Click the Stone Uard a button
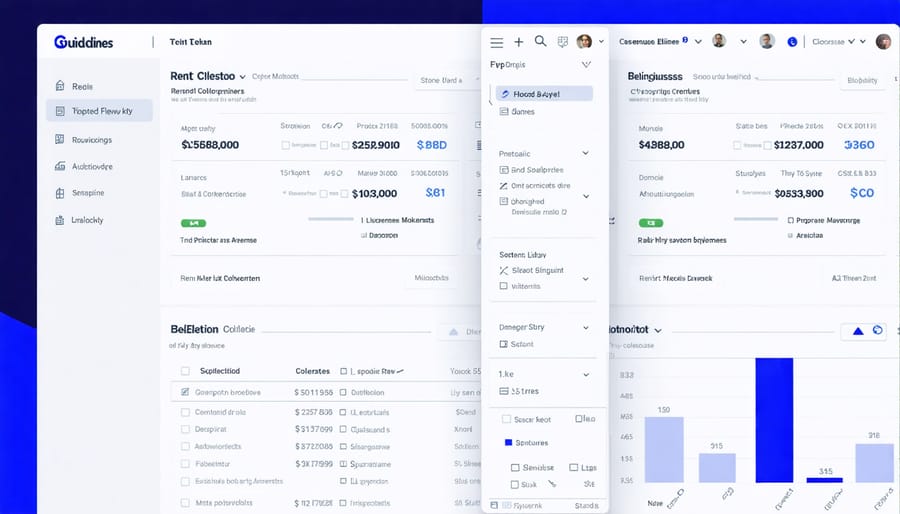900x514 pixels. pyautogui.click(x=445, y=80)
